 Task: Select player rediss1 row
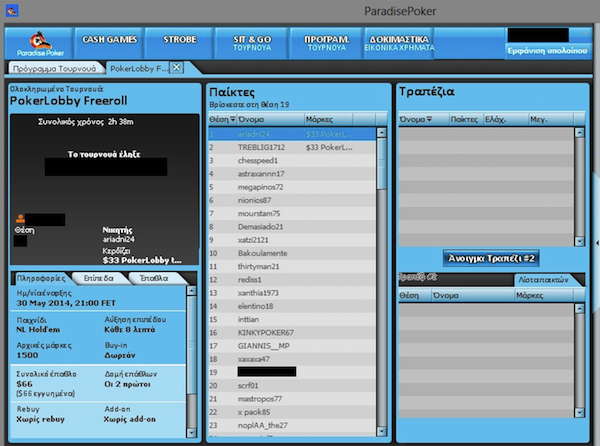(x=292, y=280)
